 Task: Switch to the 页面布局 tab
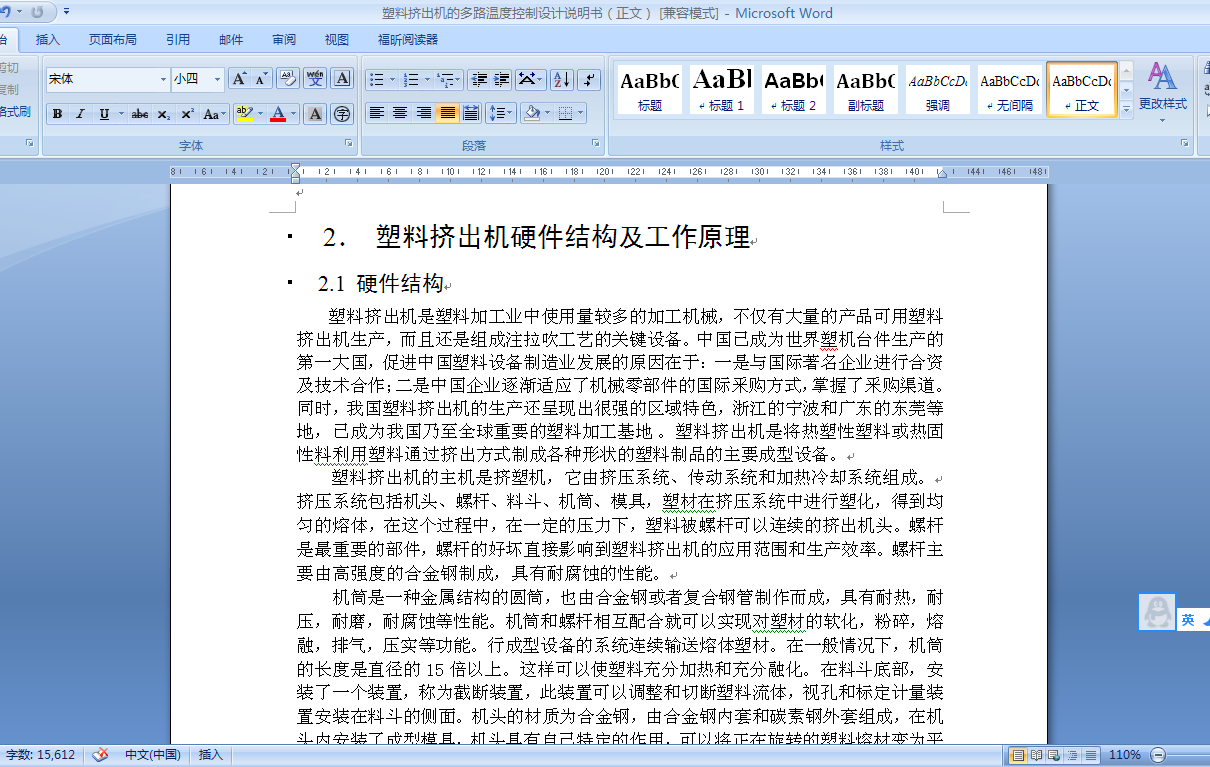point(112,40)
